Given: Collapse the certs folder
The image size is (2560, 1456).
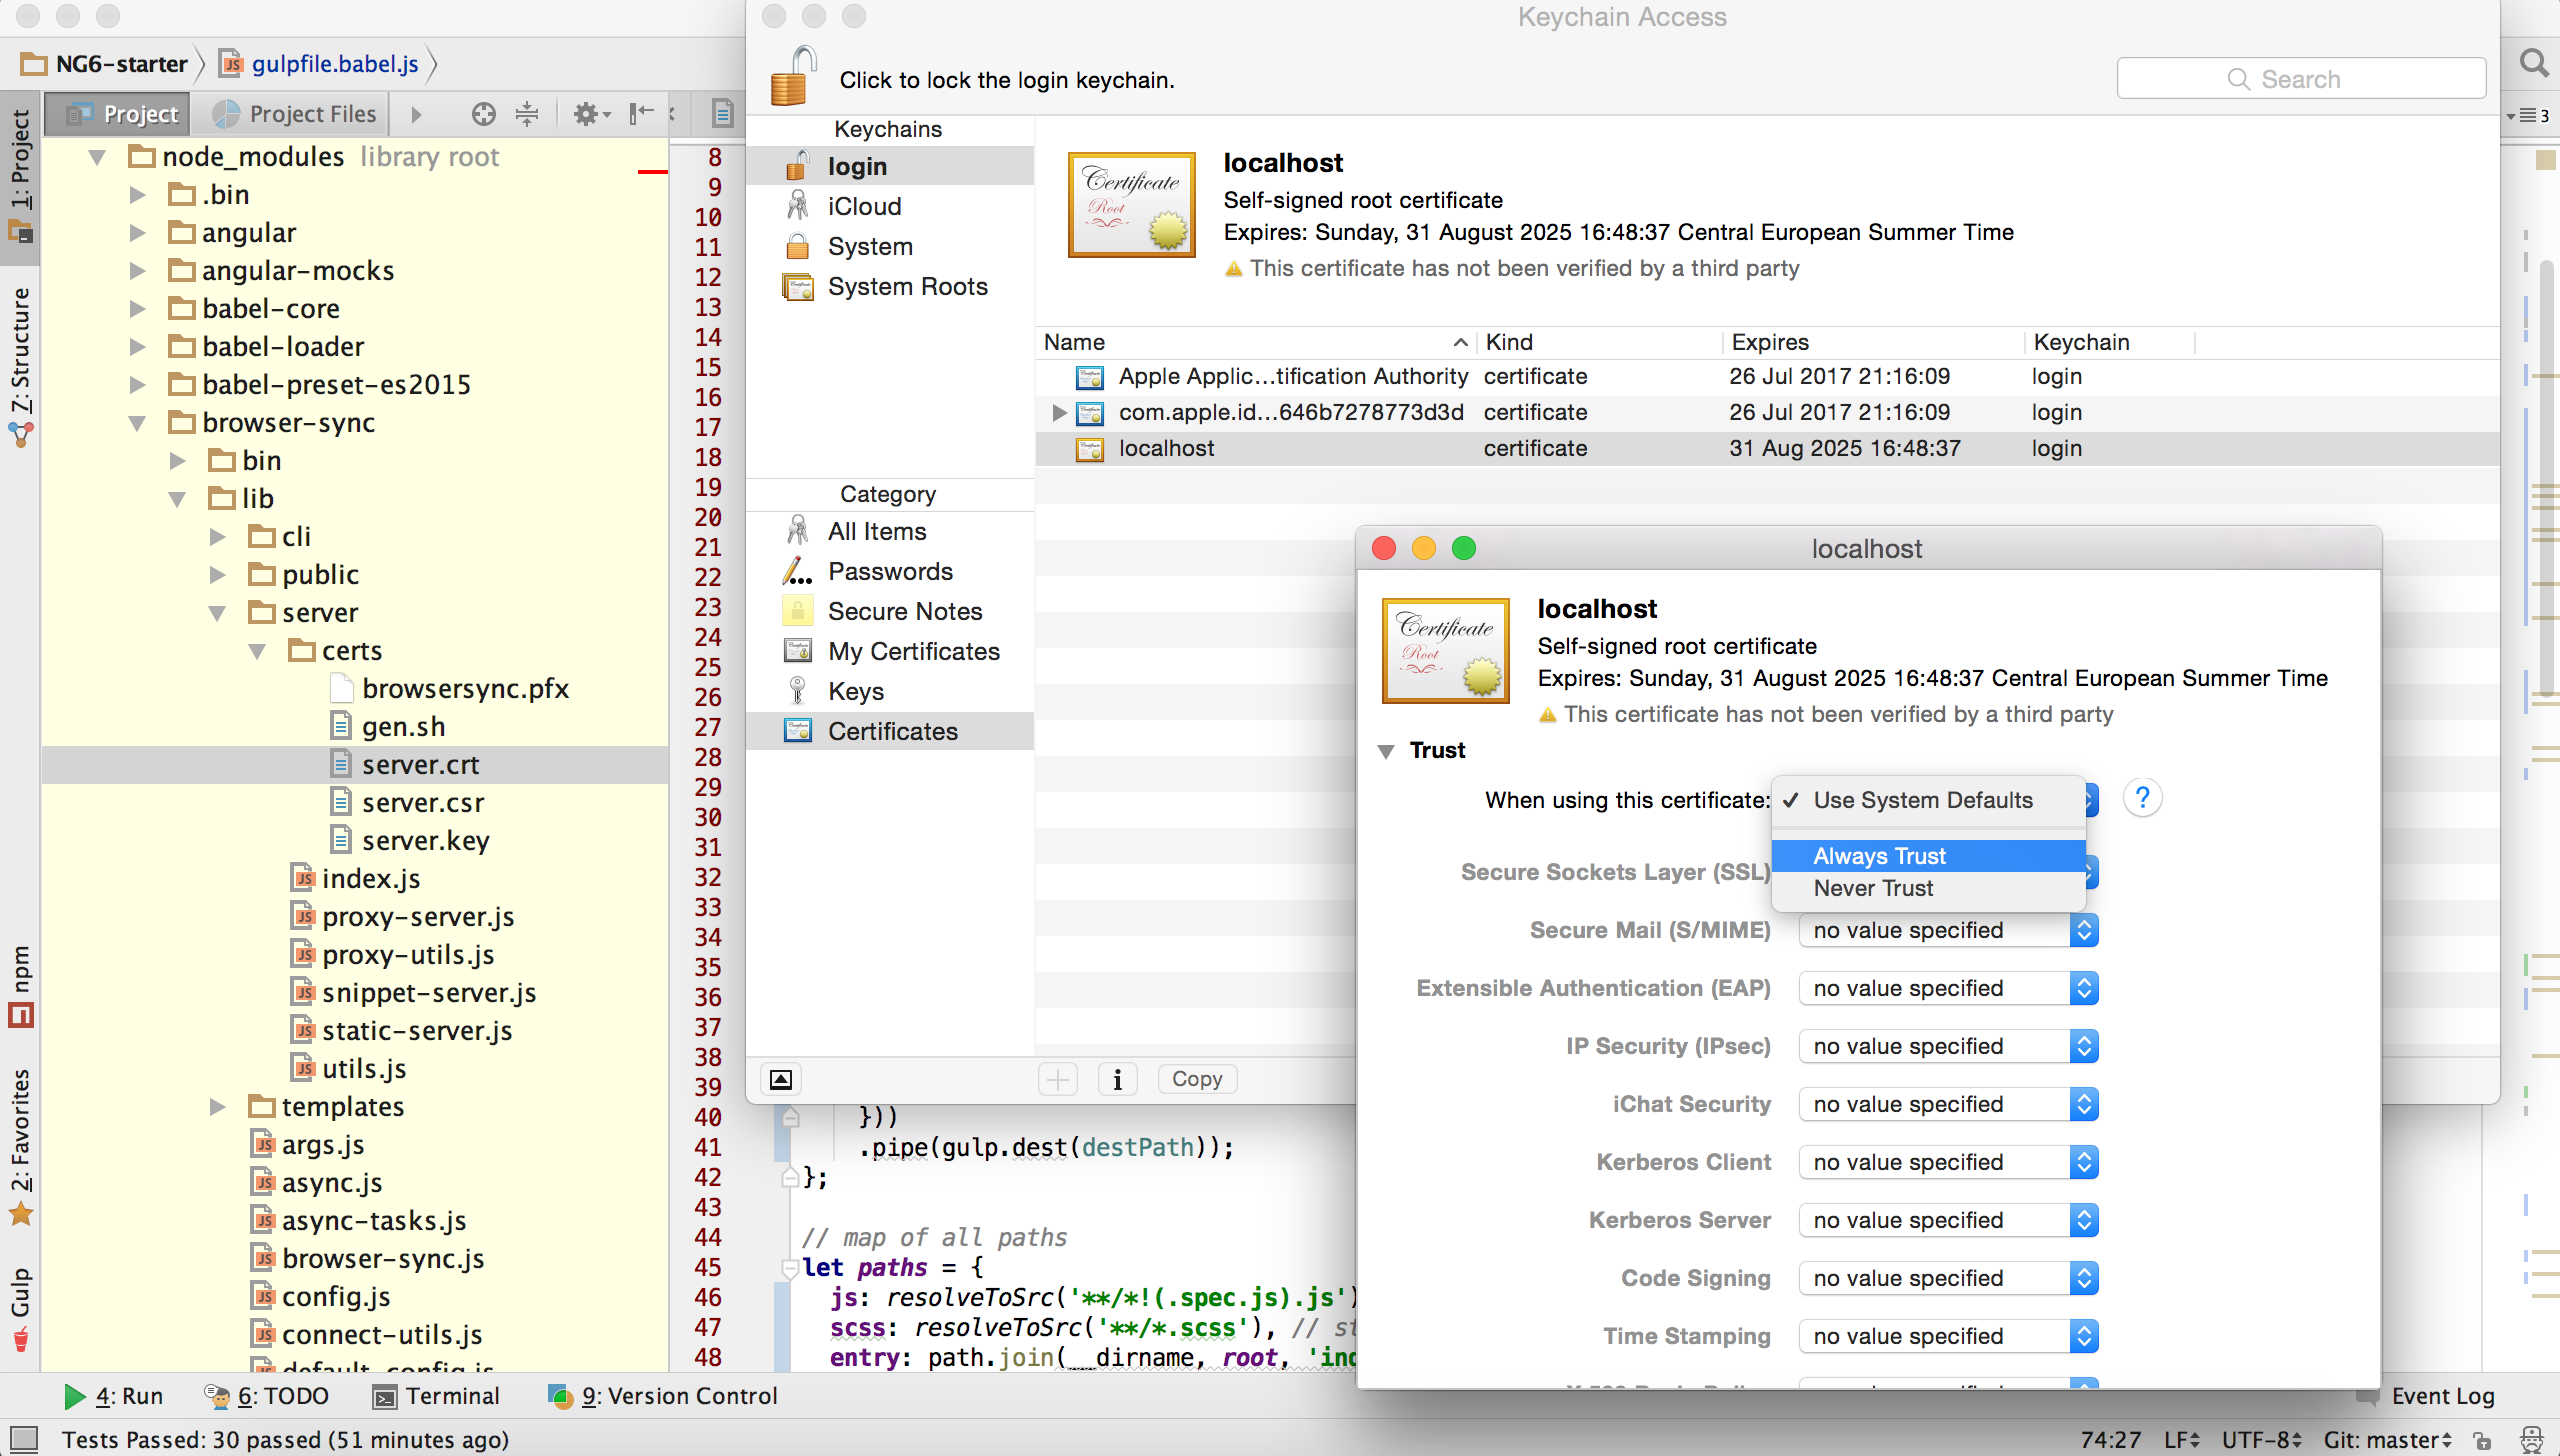Looking at the screenshot, I should (x=257, y=651).
